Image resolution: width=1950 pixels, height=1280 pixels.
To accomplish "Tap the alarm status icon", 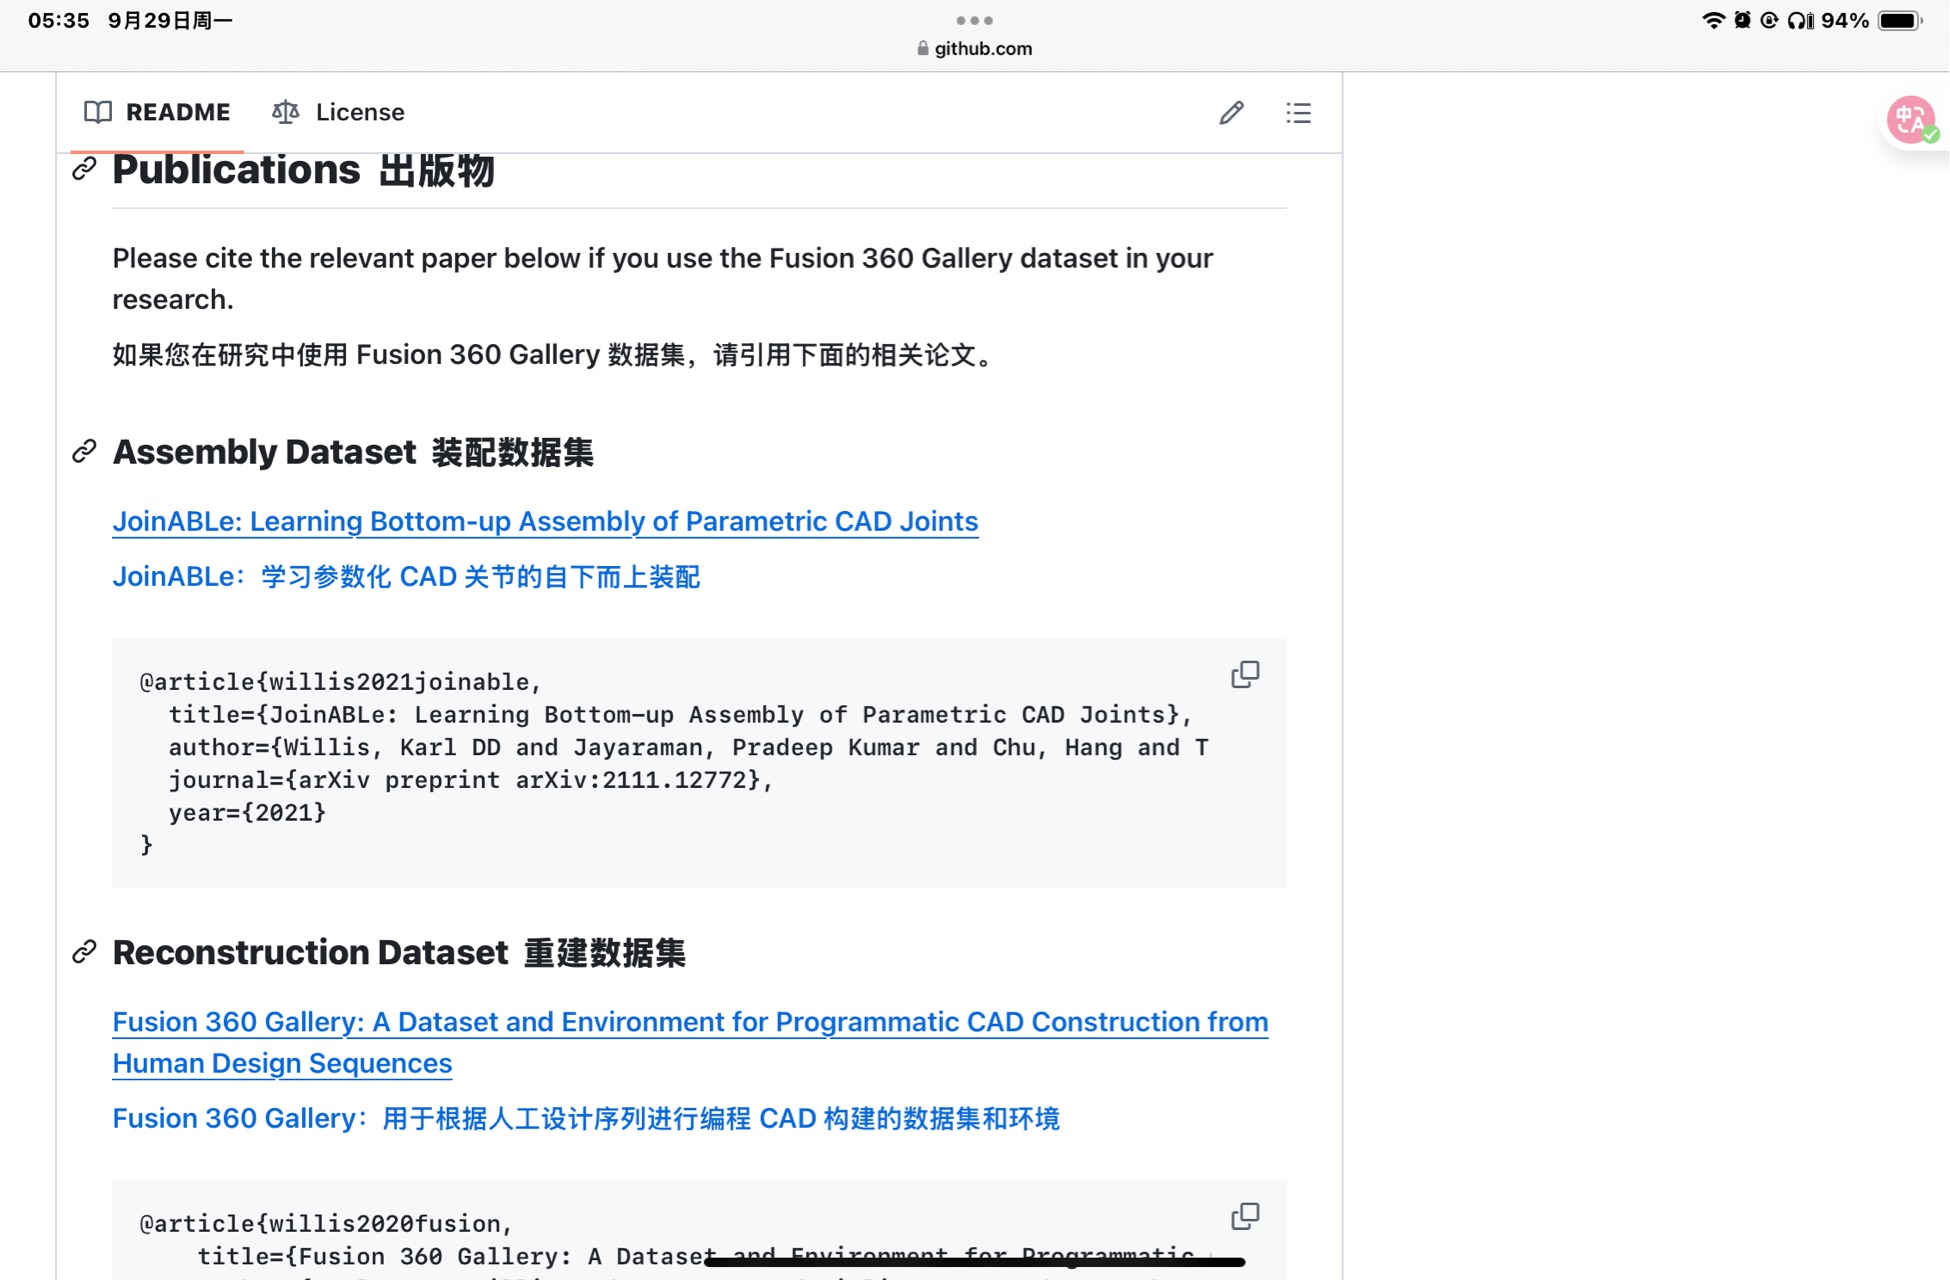I will click(x=1742, y=20).
